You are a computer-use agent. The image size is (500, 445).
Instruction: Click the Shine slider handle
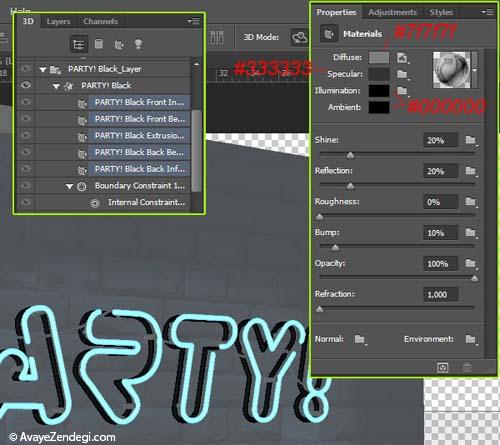[350, 155]
